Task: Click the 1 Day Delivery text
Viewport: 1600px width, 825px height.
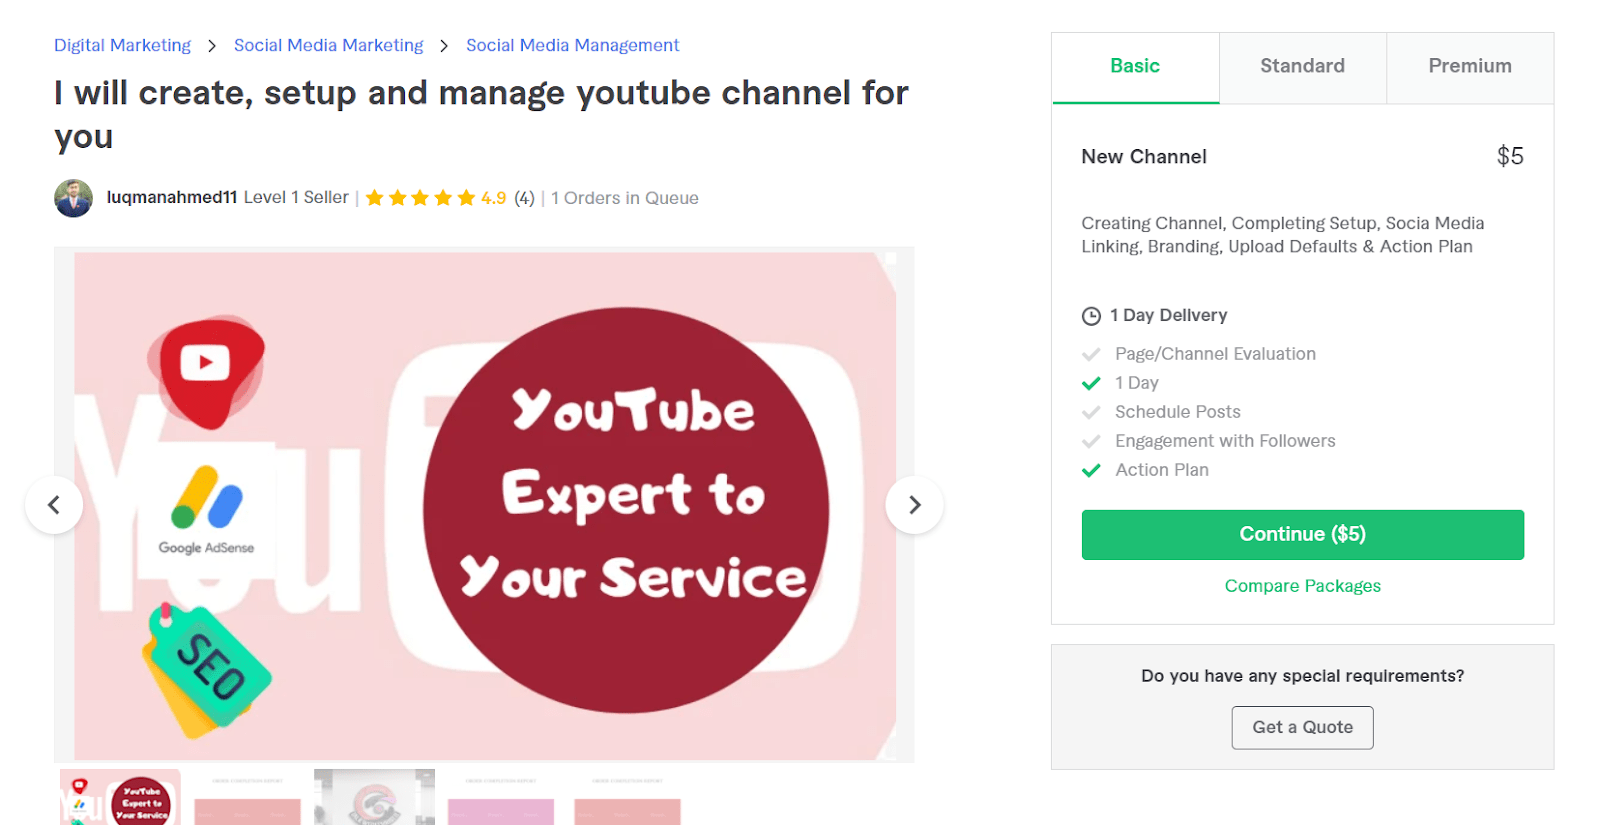Action: click(1168, 315)
